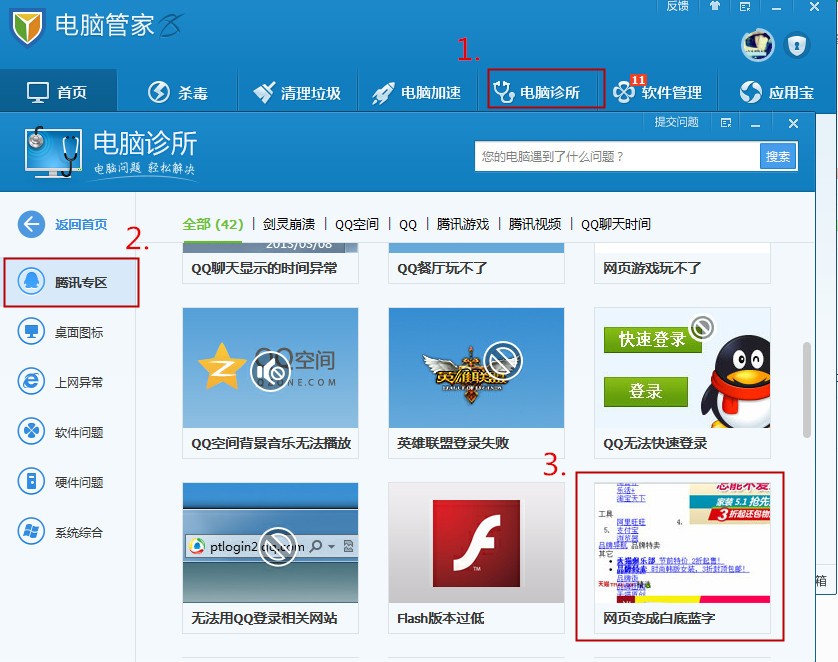This screenshot has height=662, width=838.
Task: Open the main menu icon beside the shirt icon
Action: coord(745,7)
